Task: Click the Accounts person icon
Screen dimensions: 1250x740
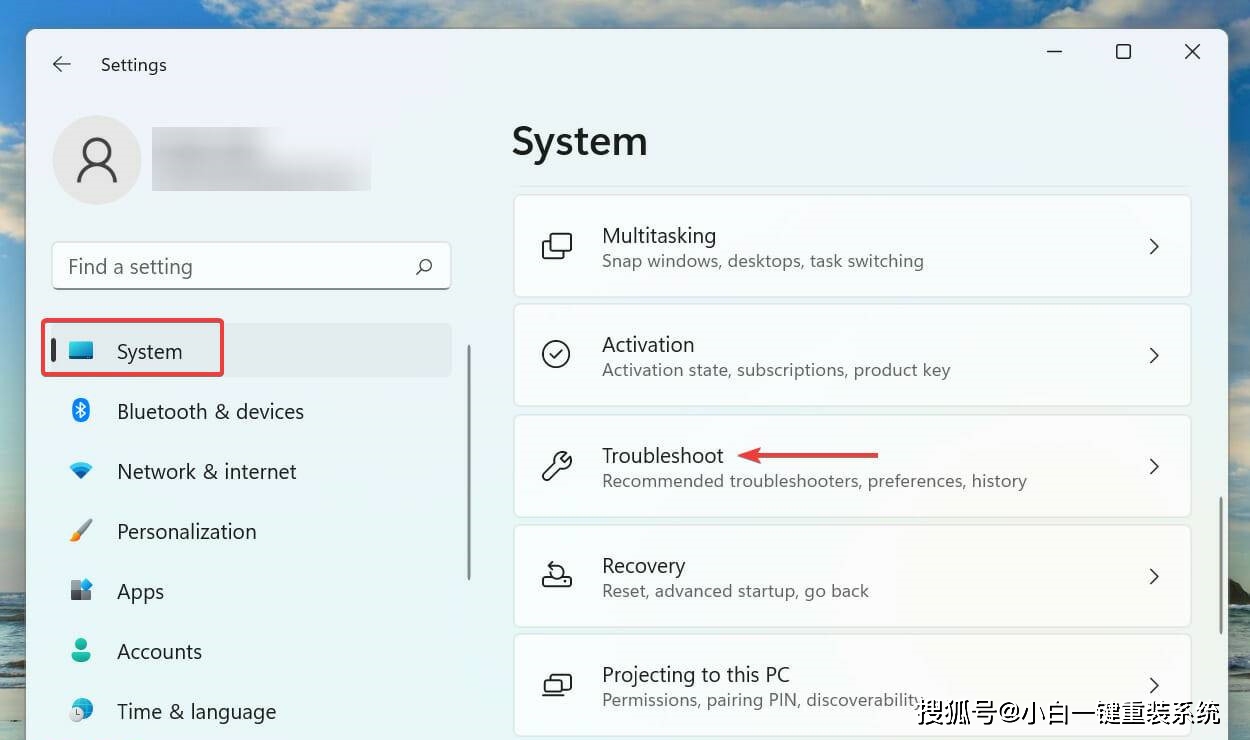Action: point(81,650)
